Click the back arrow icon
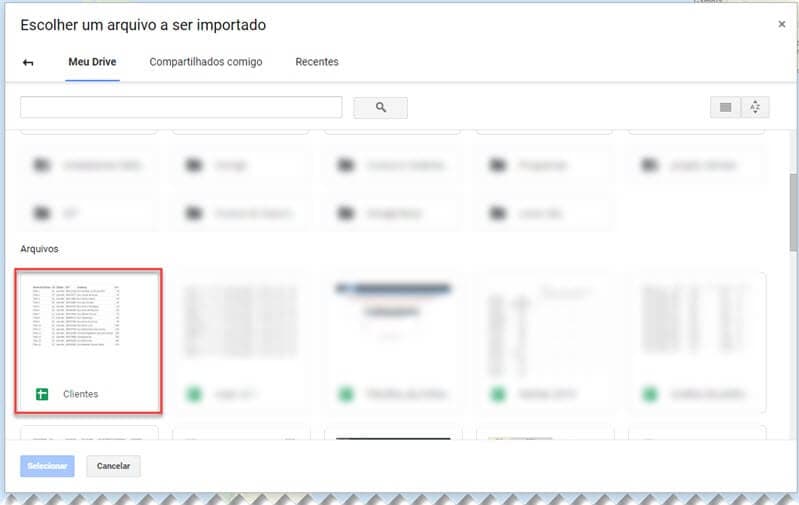The height and width of the screenshot is (505, 799). (x=28, y=62)
